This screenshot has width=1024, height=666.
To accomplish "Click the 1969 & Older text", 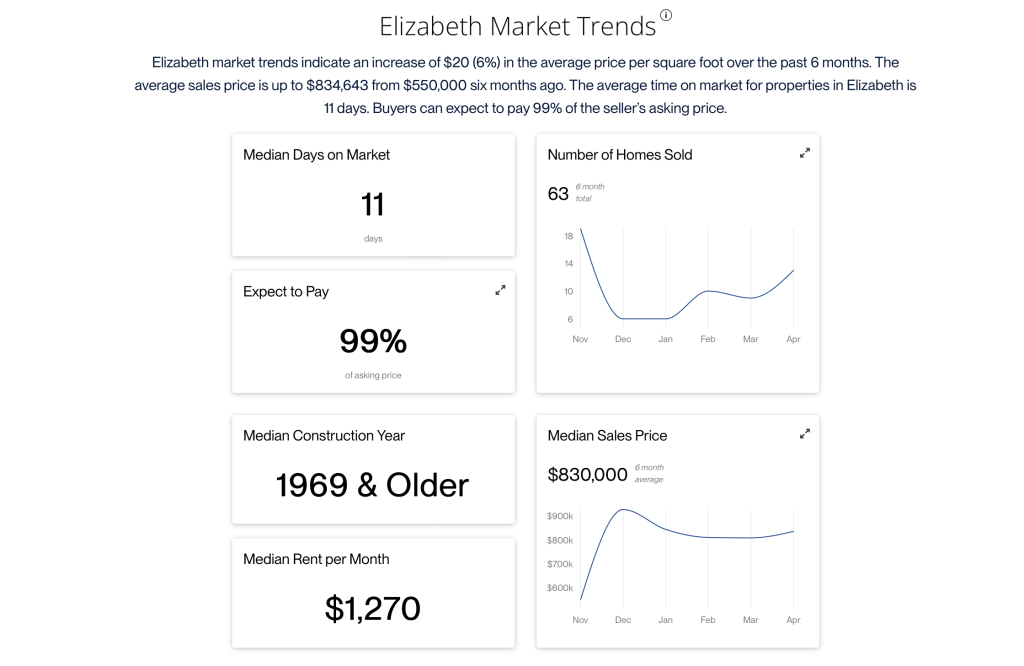I will (x=372, y=485).
